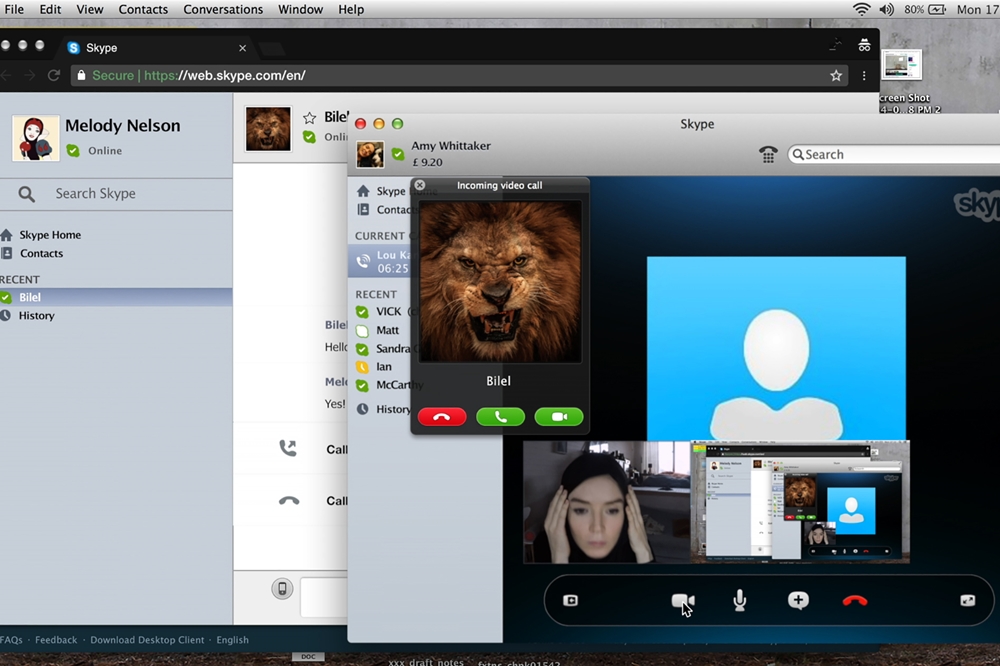Open the English language selector

(x=232, y=640)
